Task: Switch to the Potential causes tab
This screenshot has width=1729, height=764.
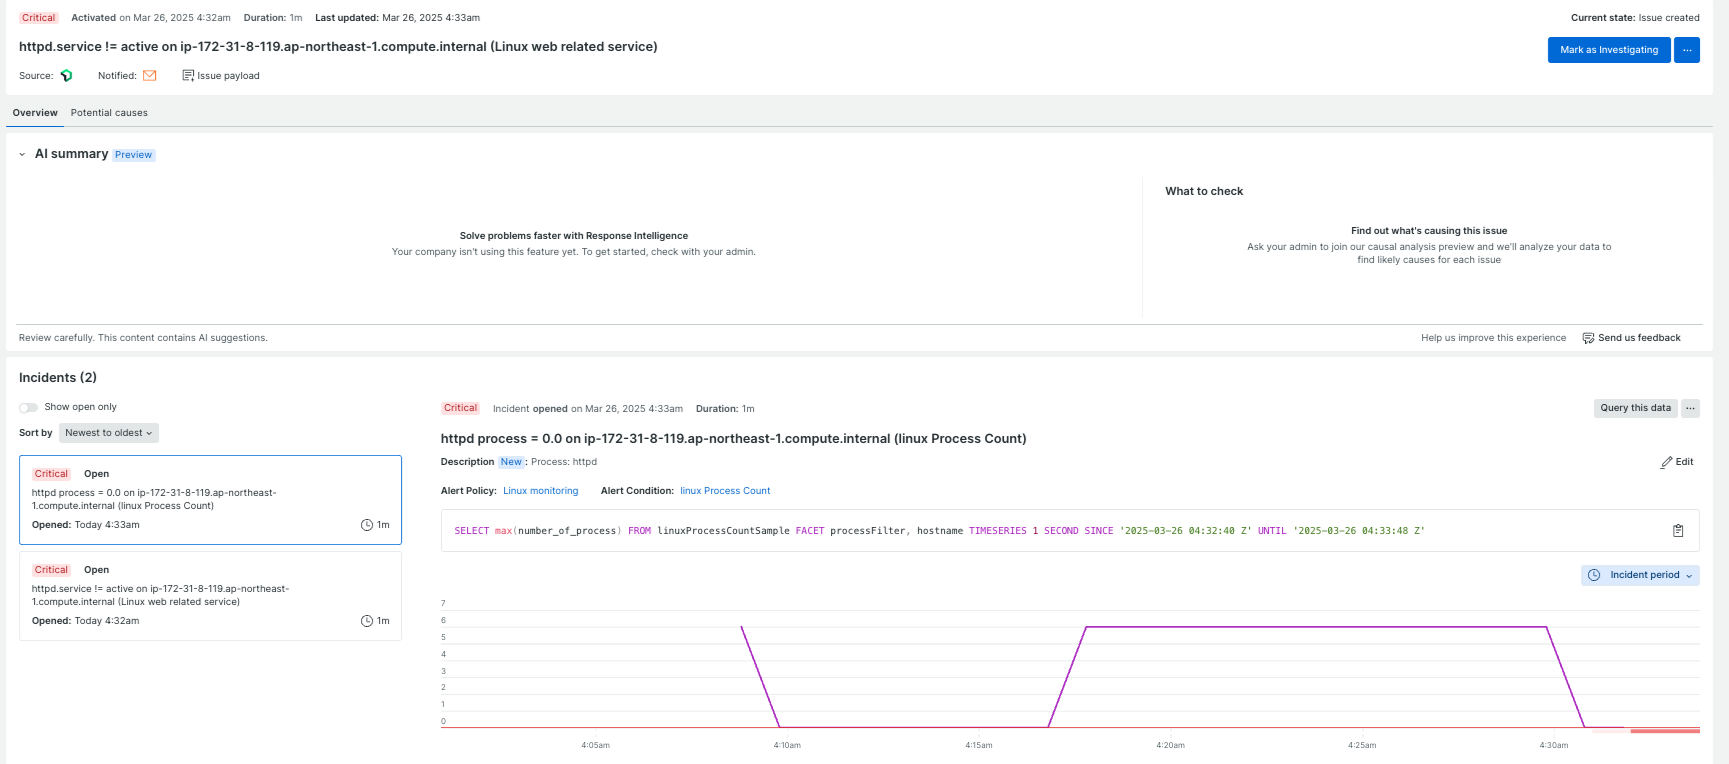Action: click(109, 113)
